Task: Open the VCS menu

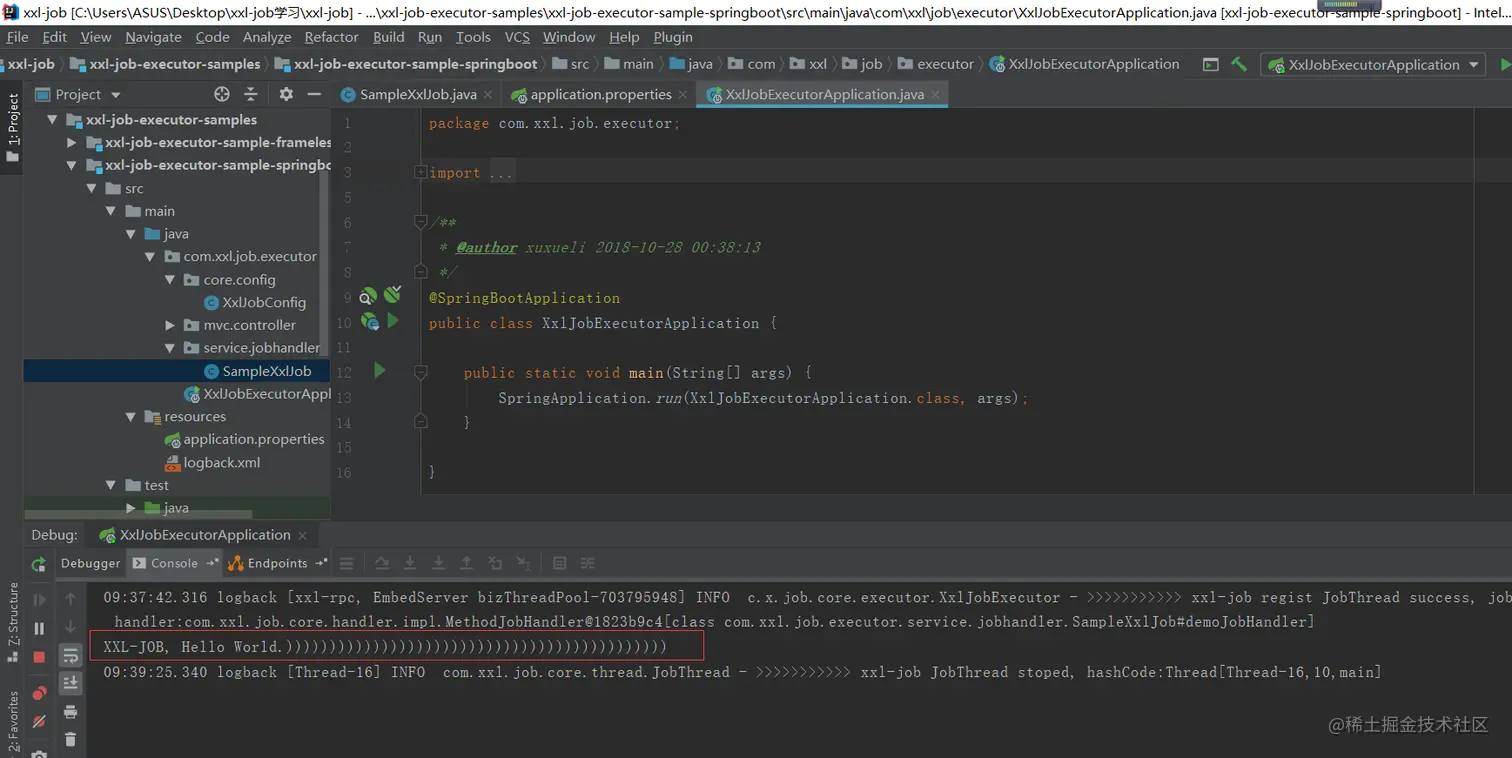Action: [x=517, y=37]
